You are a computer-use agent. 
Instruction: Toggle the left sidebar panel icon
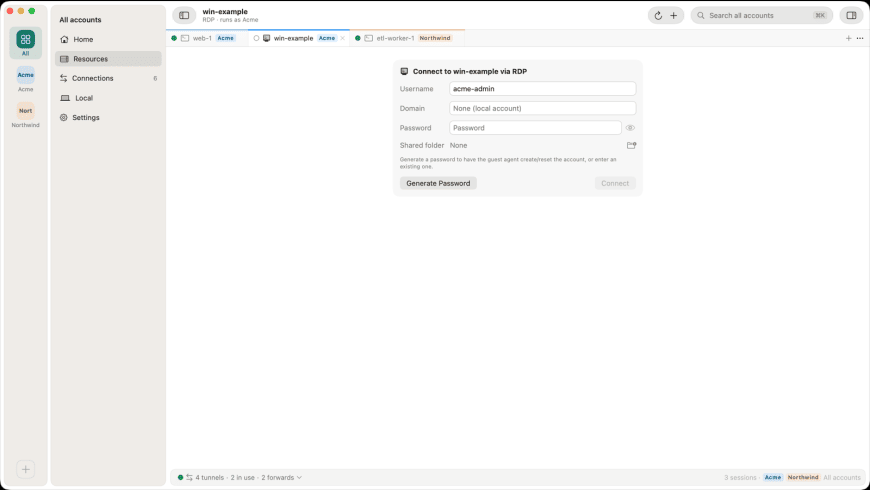coord(184,16)
